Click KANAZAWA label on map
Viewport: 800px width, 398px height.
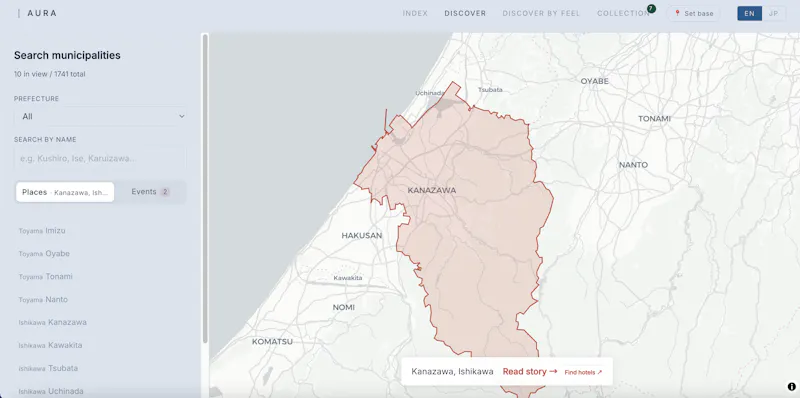[432, 190]
